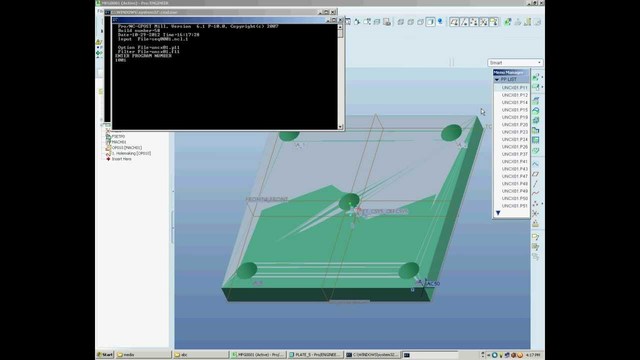This screenshot has height=360, width=640.
Task: Click the green heart-shaped sidebar icon
Action: tap(536, 151)
